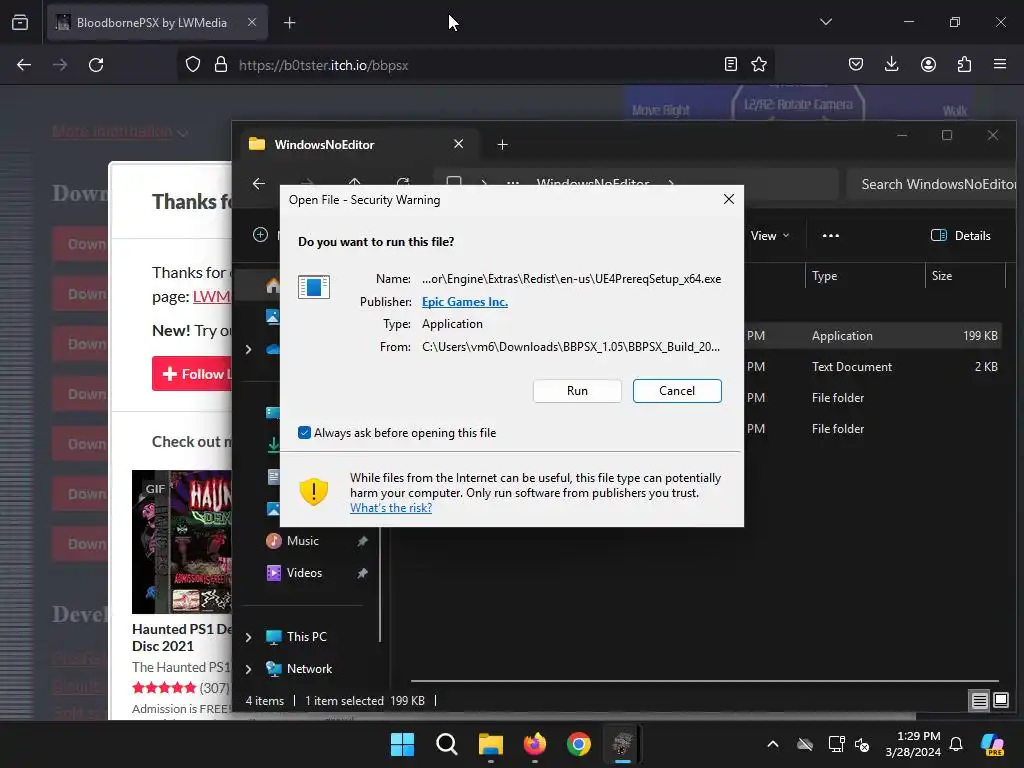Open the Haunted PS1 Demo Disc thumbnail
This screenshot has height=768, width=1024.
pos(182,541)
